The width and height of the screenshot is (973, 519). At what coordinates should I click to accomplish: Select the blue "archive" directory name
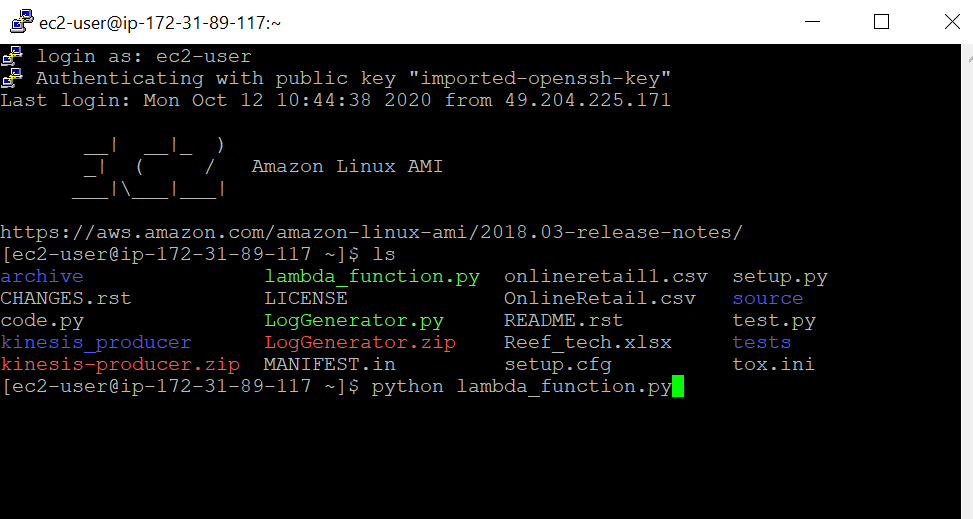click(42, 276)
